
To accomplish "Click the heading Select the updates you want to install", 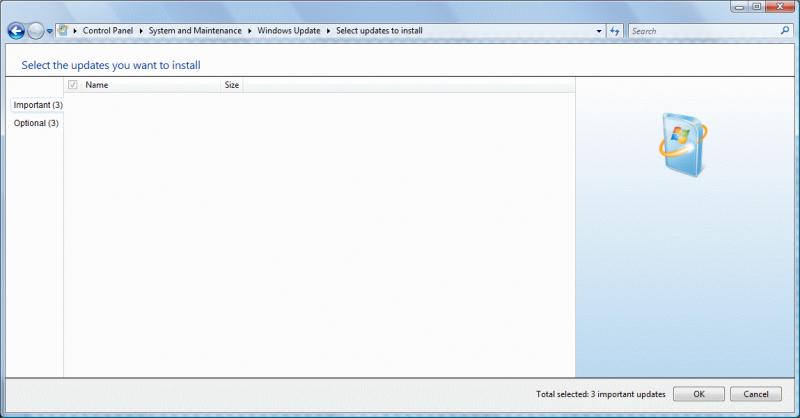I will [111, 65].
